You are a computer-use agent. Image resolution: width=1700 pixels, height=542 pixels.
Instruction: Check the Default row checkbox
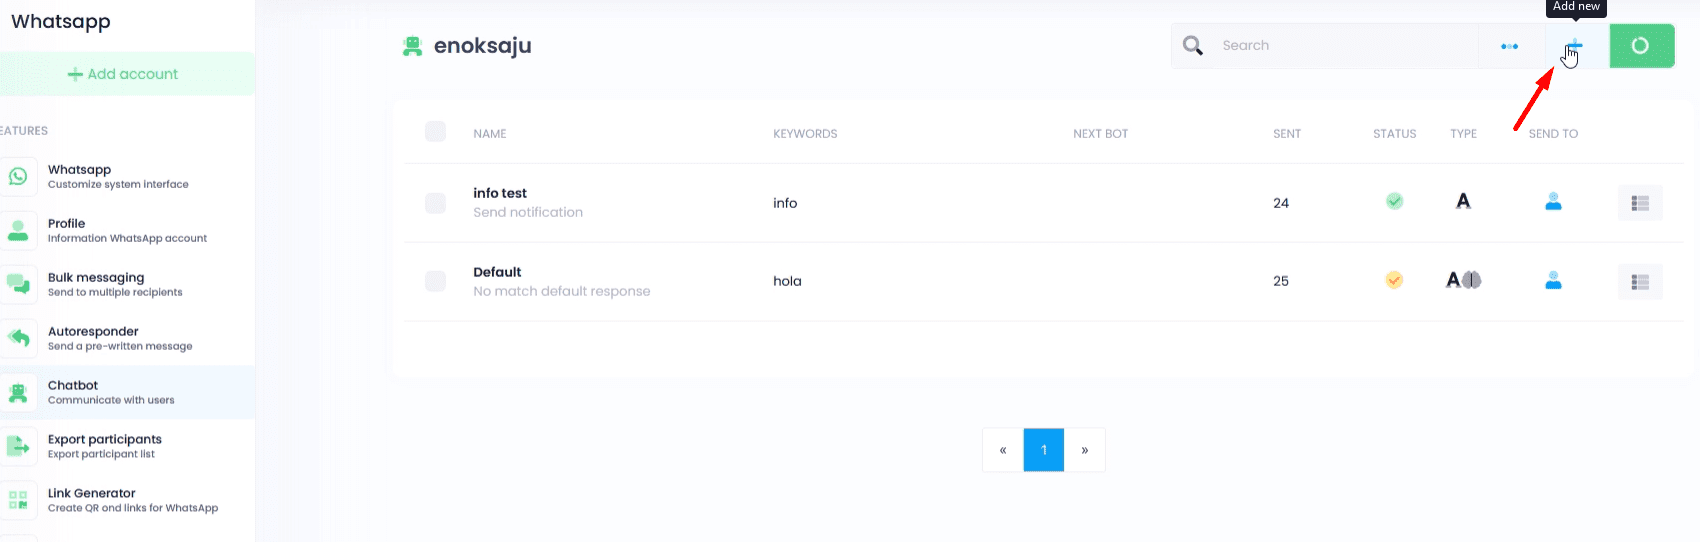coord(435,281)
